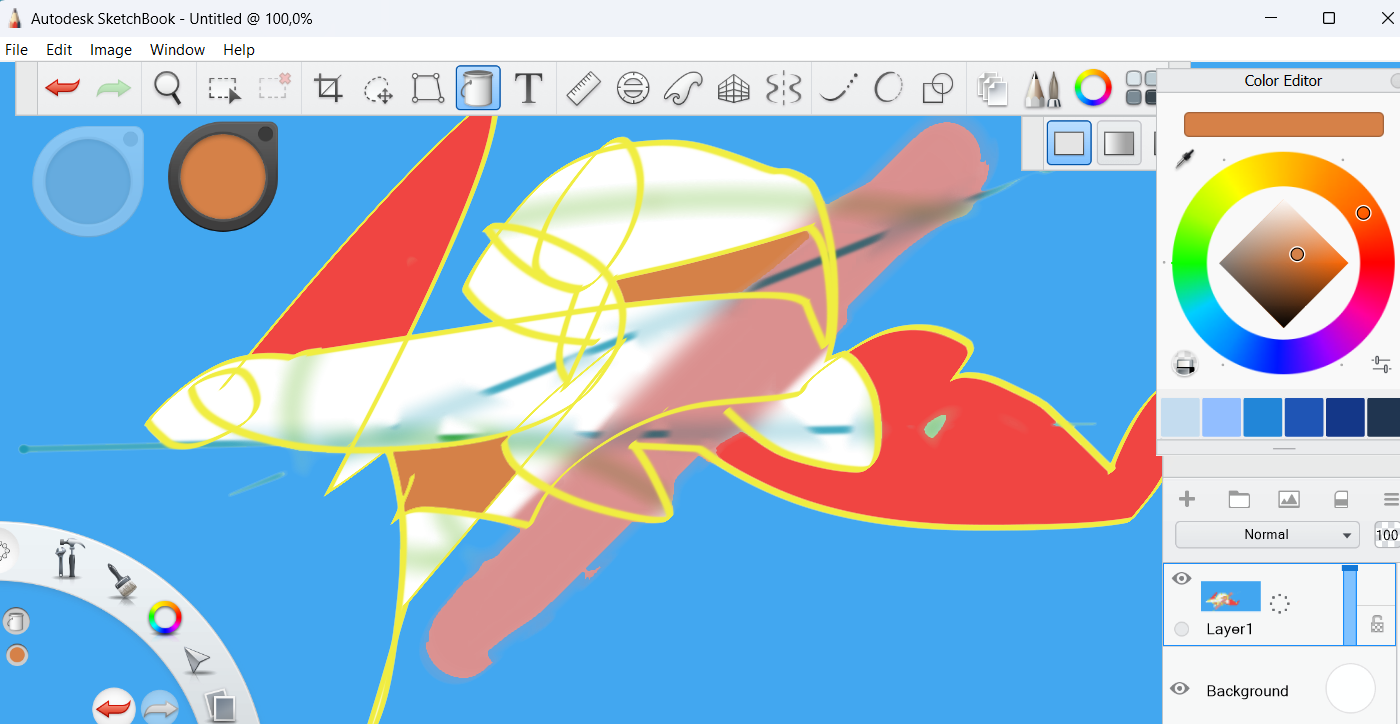Open the Brush Palette pencils icon
The height and width of the screenshot is (724, 1400).
click(1042, 88)
